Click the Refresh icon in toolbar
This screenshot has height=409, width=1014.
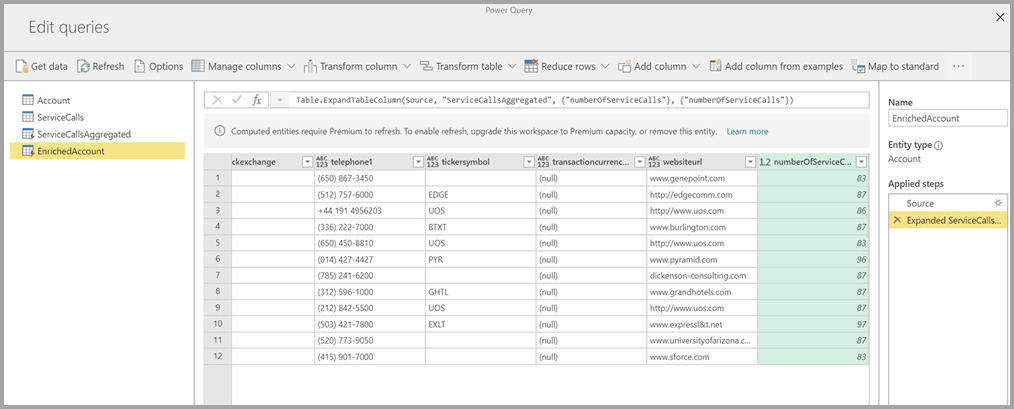[x=83, y=66]
